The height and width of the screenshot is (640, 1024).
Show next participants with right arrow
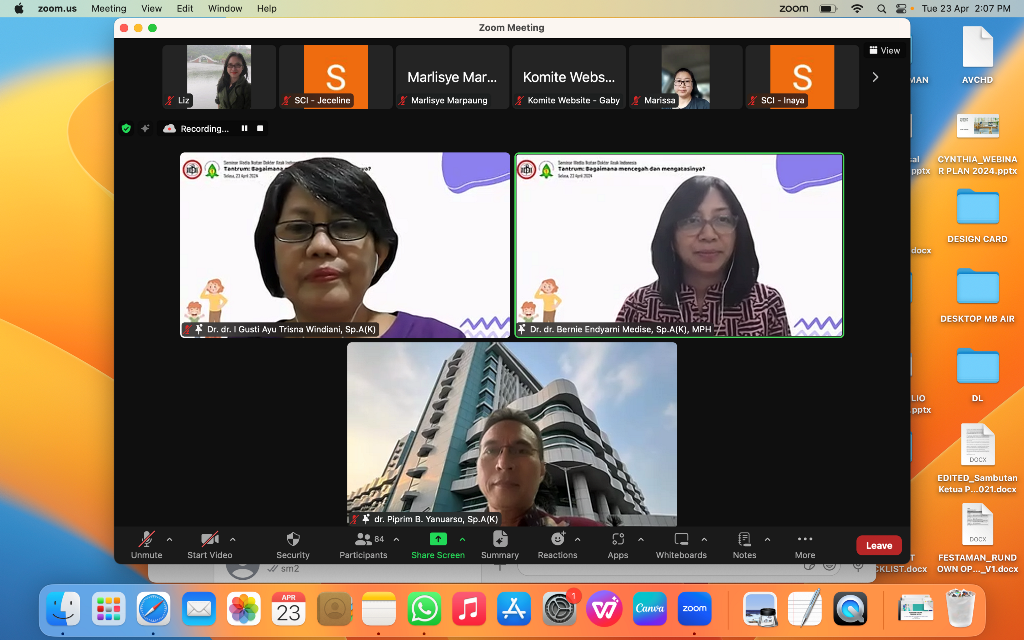875,77
